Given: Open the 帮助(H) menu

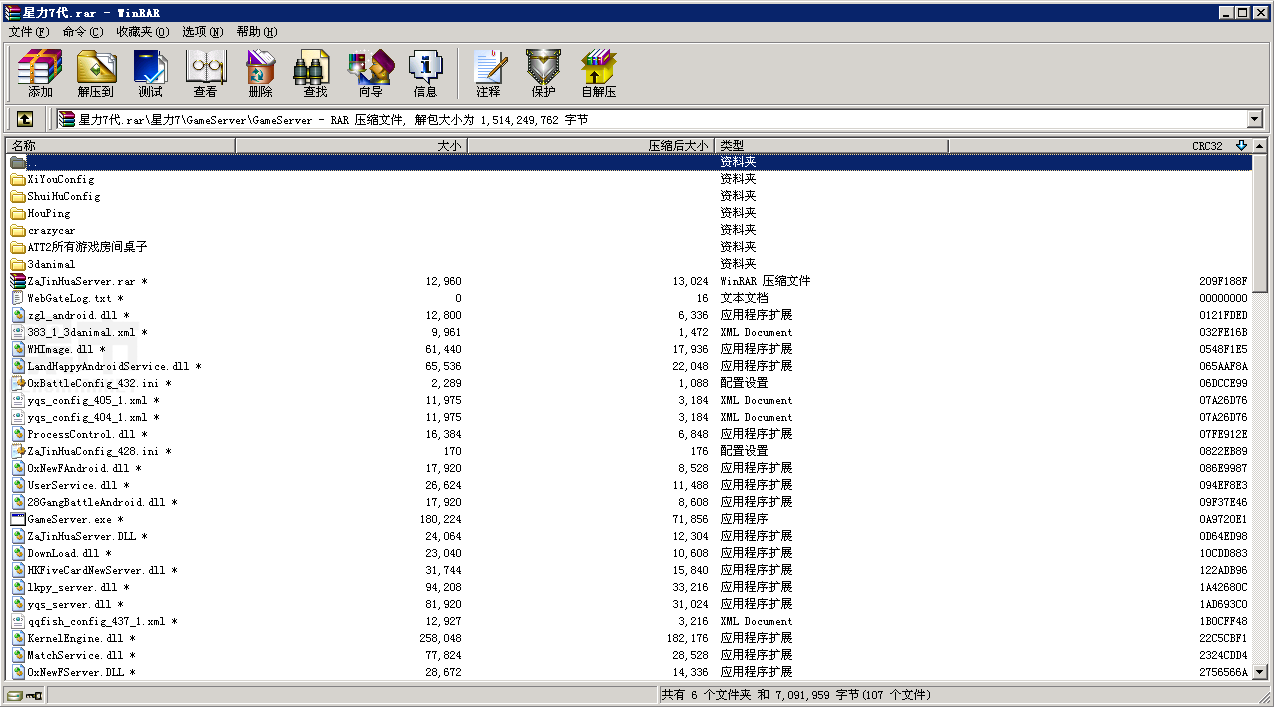Looking at the screenshot, I should pyautogui.click(x=257, y=32).
